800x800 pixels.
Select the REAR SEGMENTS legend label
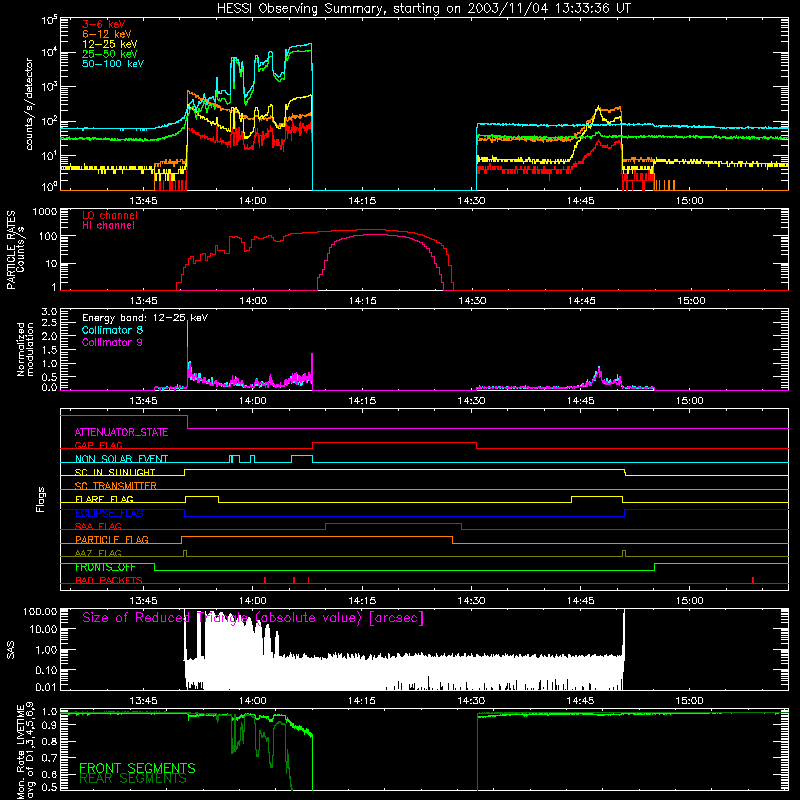[133, 779]
